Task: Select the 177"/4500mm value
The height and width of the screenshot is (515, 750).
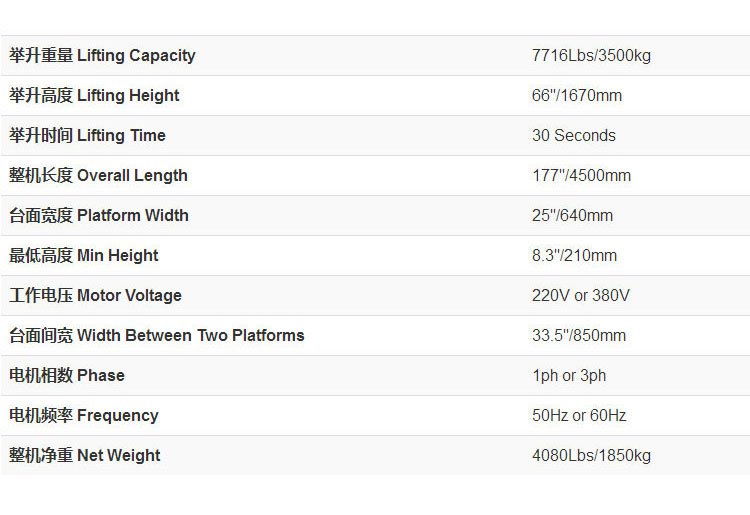Action: coord(582,175)
